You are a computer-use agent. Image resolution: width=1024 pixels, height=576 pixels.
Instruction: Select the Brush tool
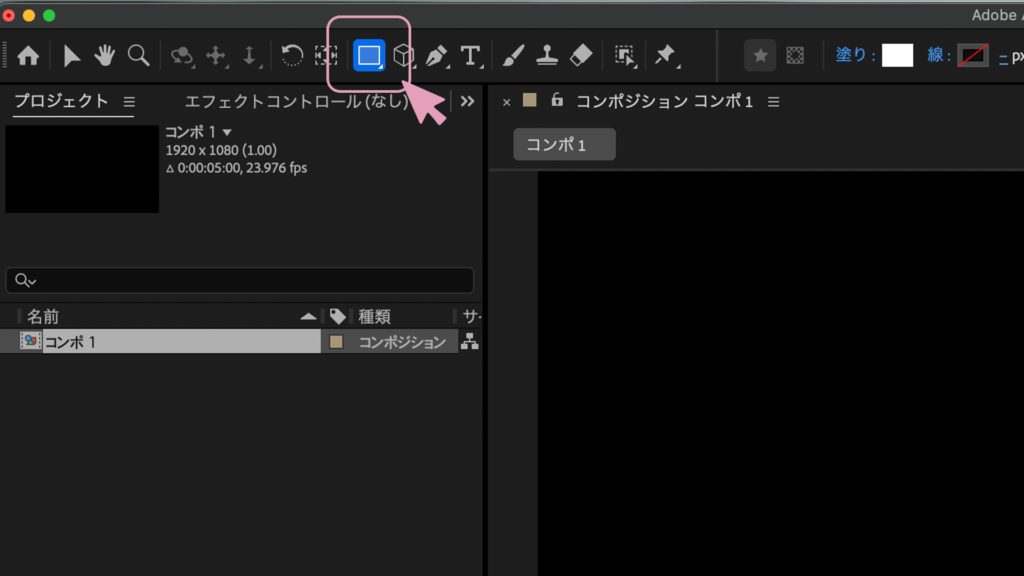pos(513,56)
